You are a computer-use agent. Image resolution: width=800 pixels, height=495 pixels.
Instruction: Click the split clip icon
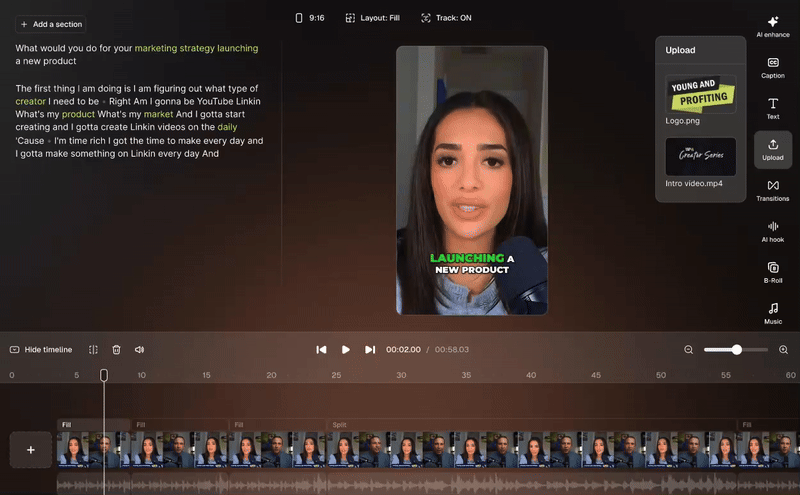(x=93, y=350)
